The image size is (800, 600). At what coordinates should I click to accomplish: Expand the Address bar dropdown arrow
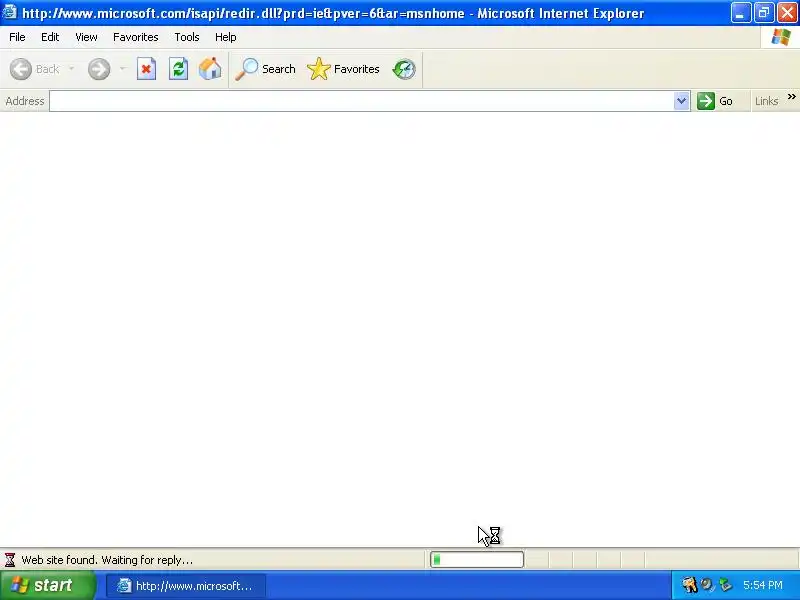point(681,101)
